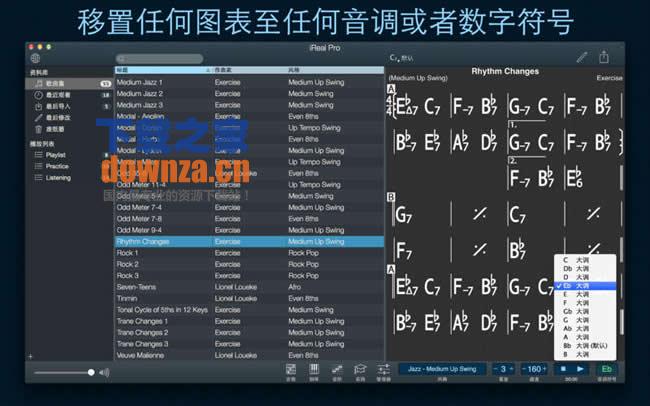Select the Veuve Malienne song row
The height and width of the screenshot is (406, 650).
click(x=249, y=355)
